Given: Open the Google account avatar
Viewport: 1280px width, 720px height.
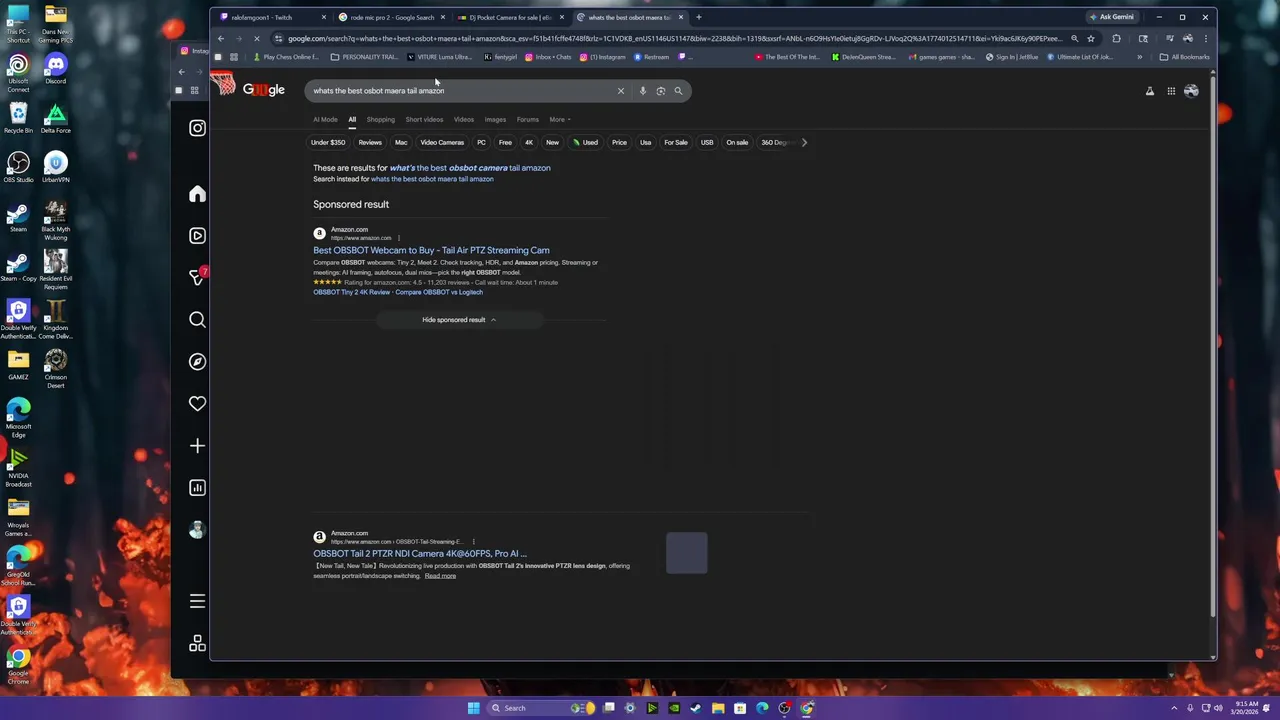Looking at the screenshot, I should tap(1191, 91).
